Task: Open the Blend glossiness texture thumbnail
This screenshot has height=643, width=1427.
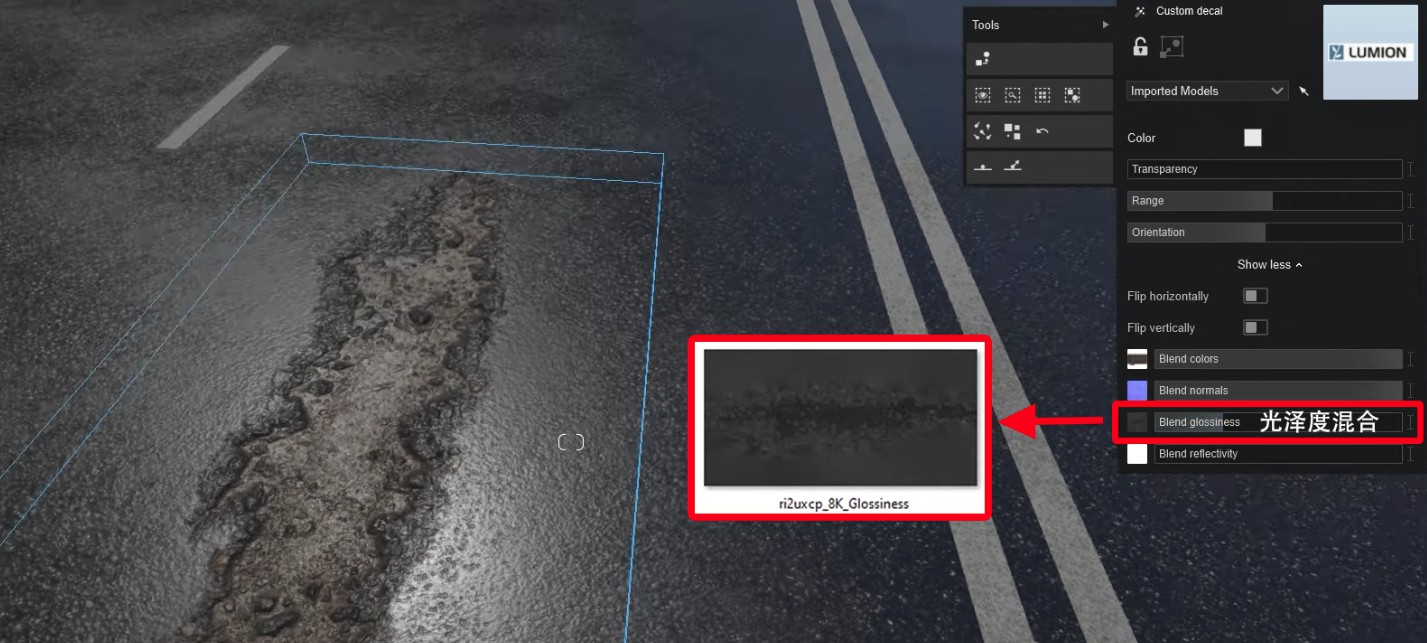Action: pyautogui.click(x=1137, y=422)
